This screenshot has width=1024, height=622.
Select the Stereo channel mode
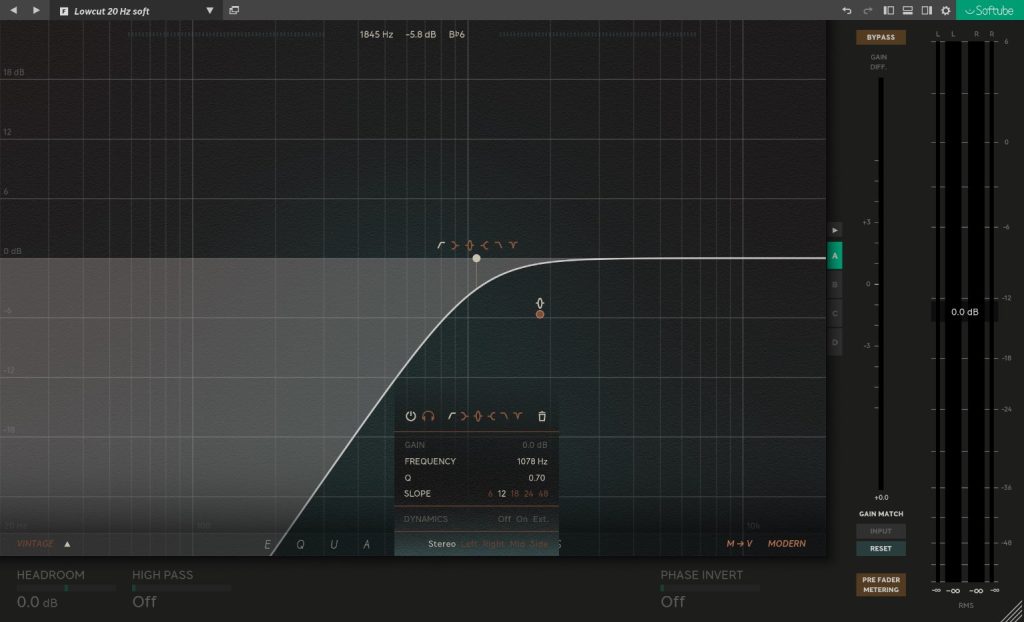coord(442,544)
